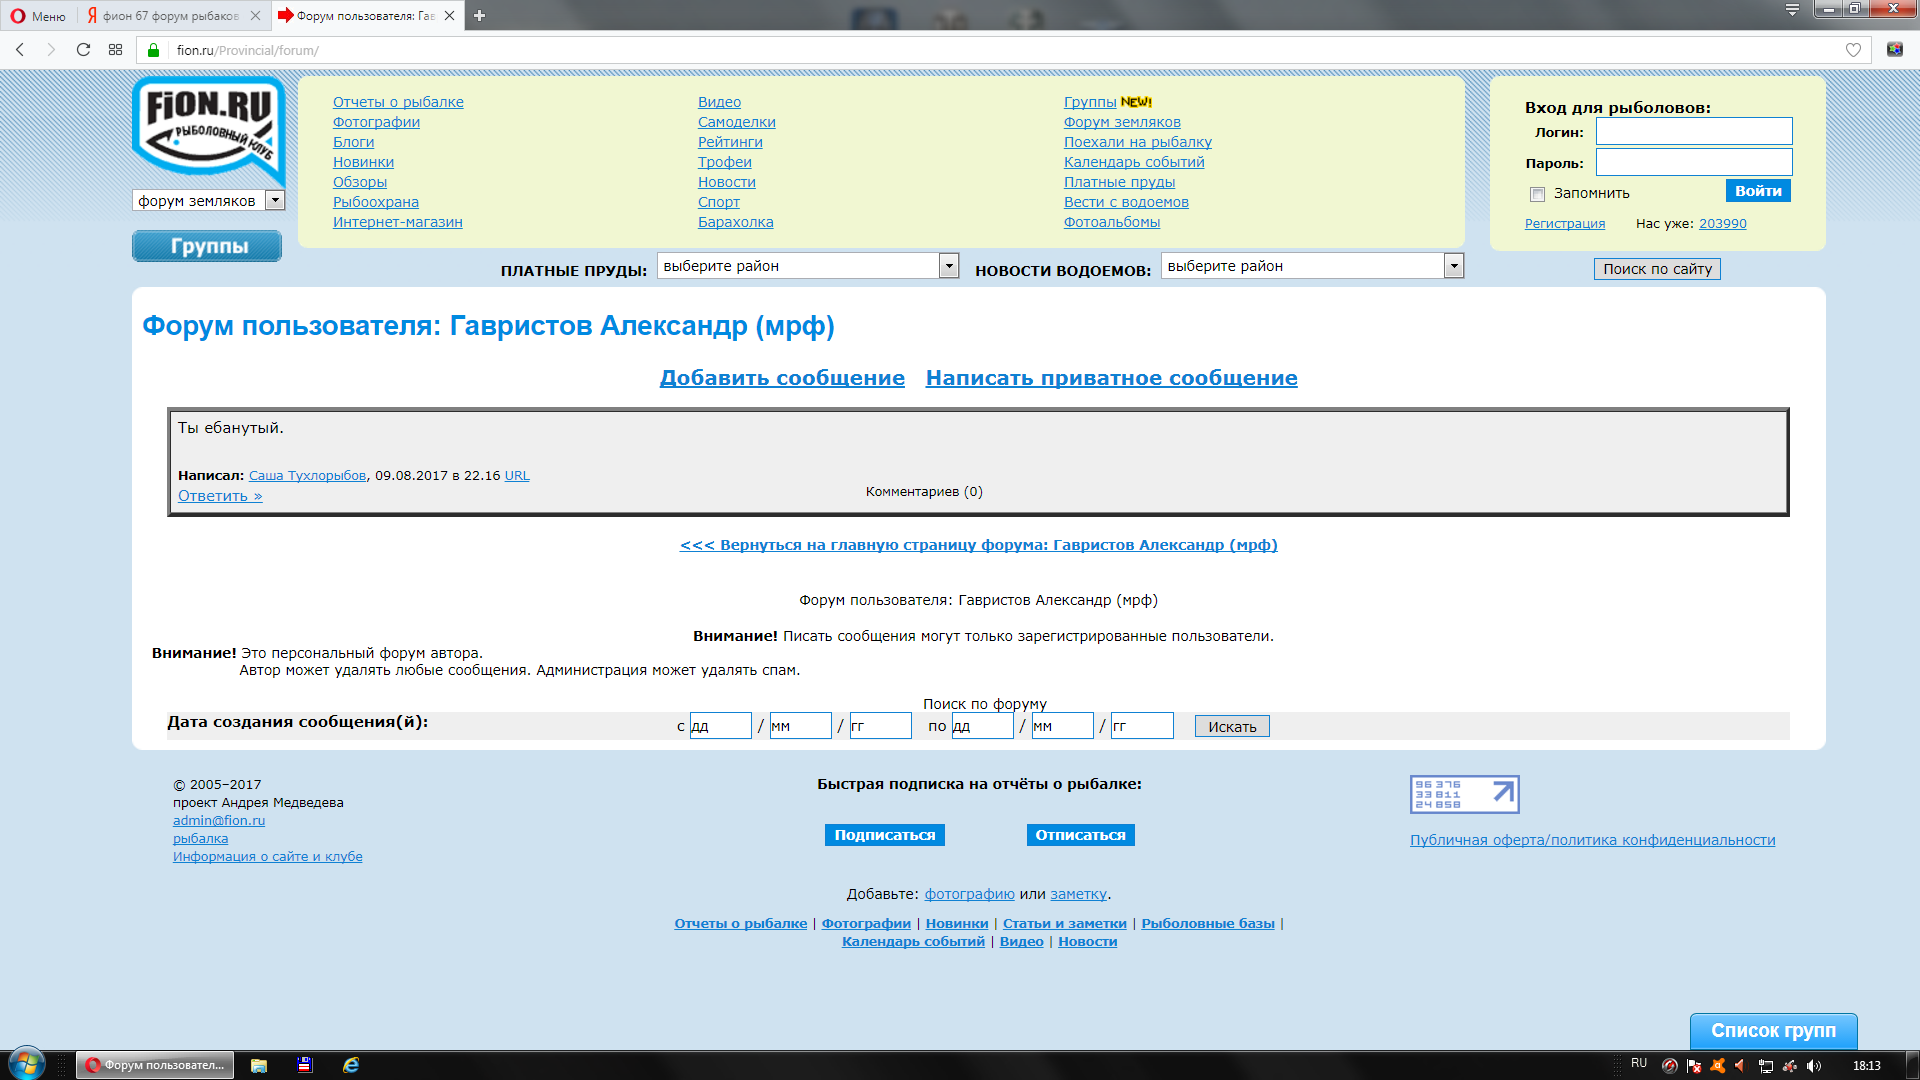Viewport: 1920px width, 1080px height.
Task: Open the blue 'Группы' button
Action: pos(207,246)
